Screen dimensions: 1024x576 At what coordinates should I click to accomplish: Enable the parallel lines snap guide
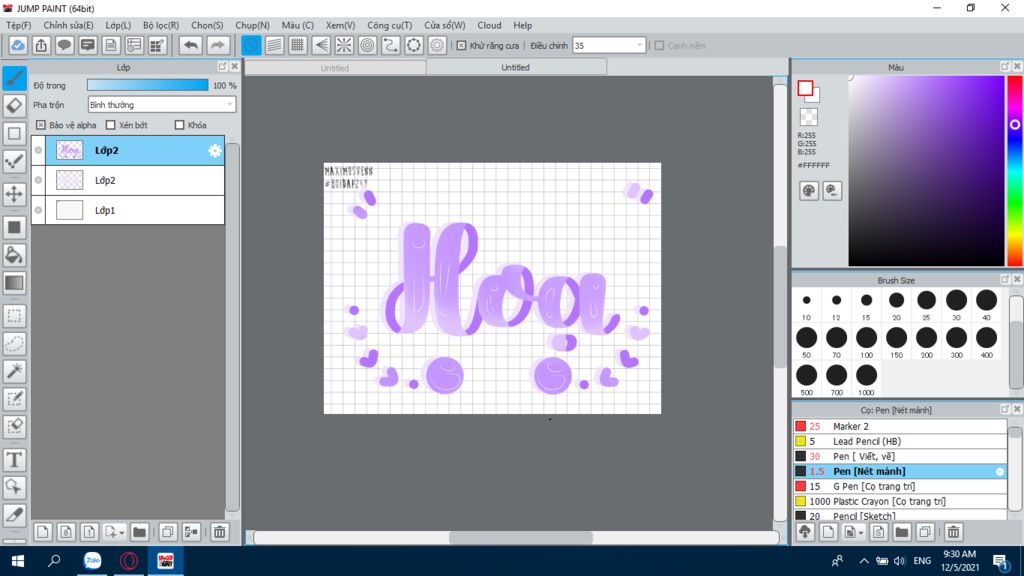click(274, 45)
